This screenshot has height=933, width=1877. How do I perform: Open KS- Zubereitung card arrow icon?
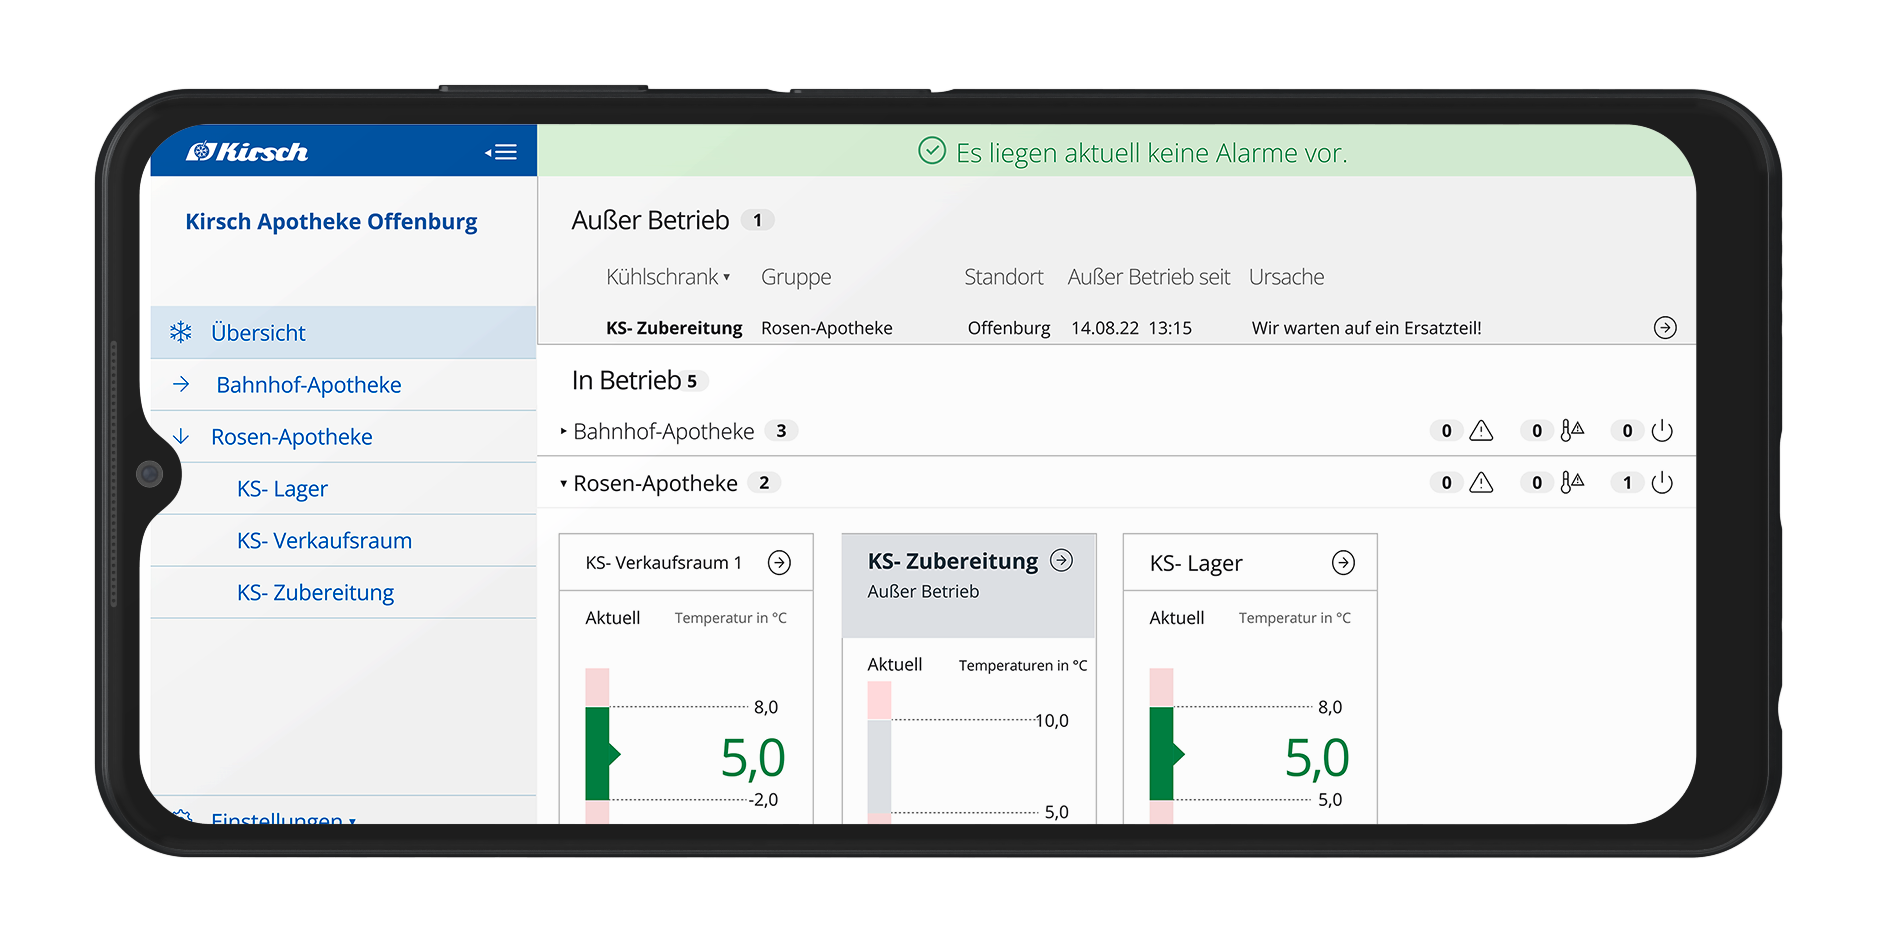(x=1061, y=561)
